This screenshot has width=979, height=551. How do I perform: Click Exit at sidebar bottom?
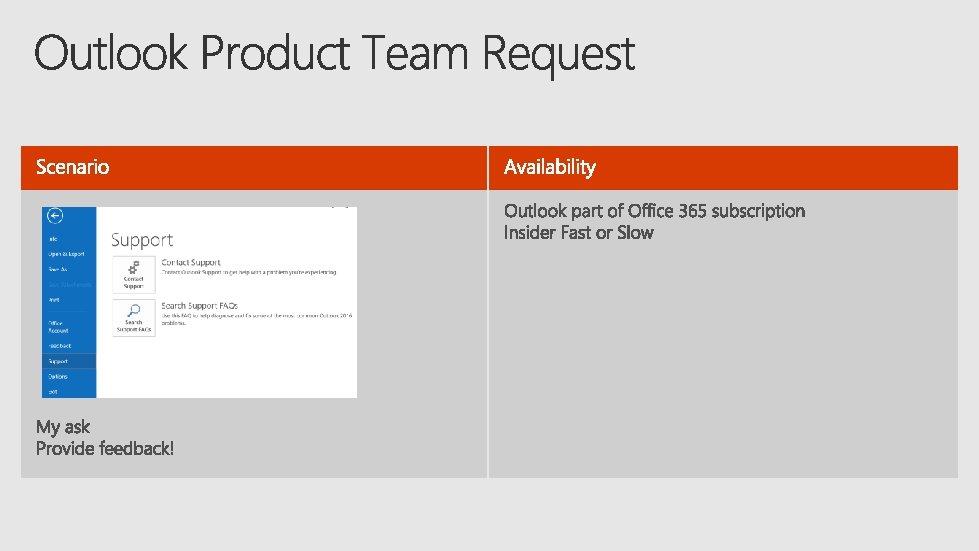tap(53, 392)
